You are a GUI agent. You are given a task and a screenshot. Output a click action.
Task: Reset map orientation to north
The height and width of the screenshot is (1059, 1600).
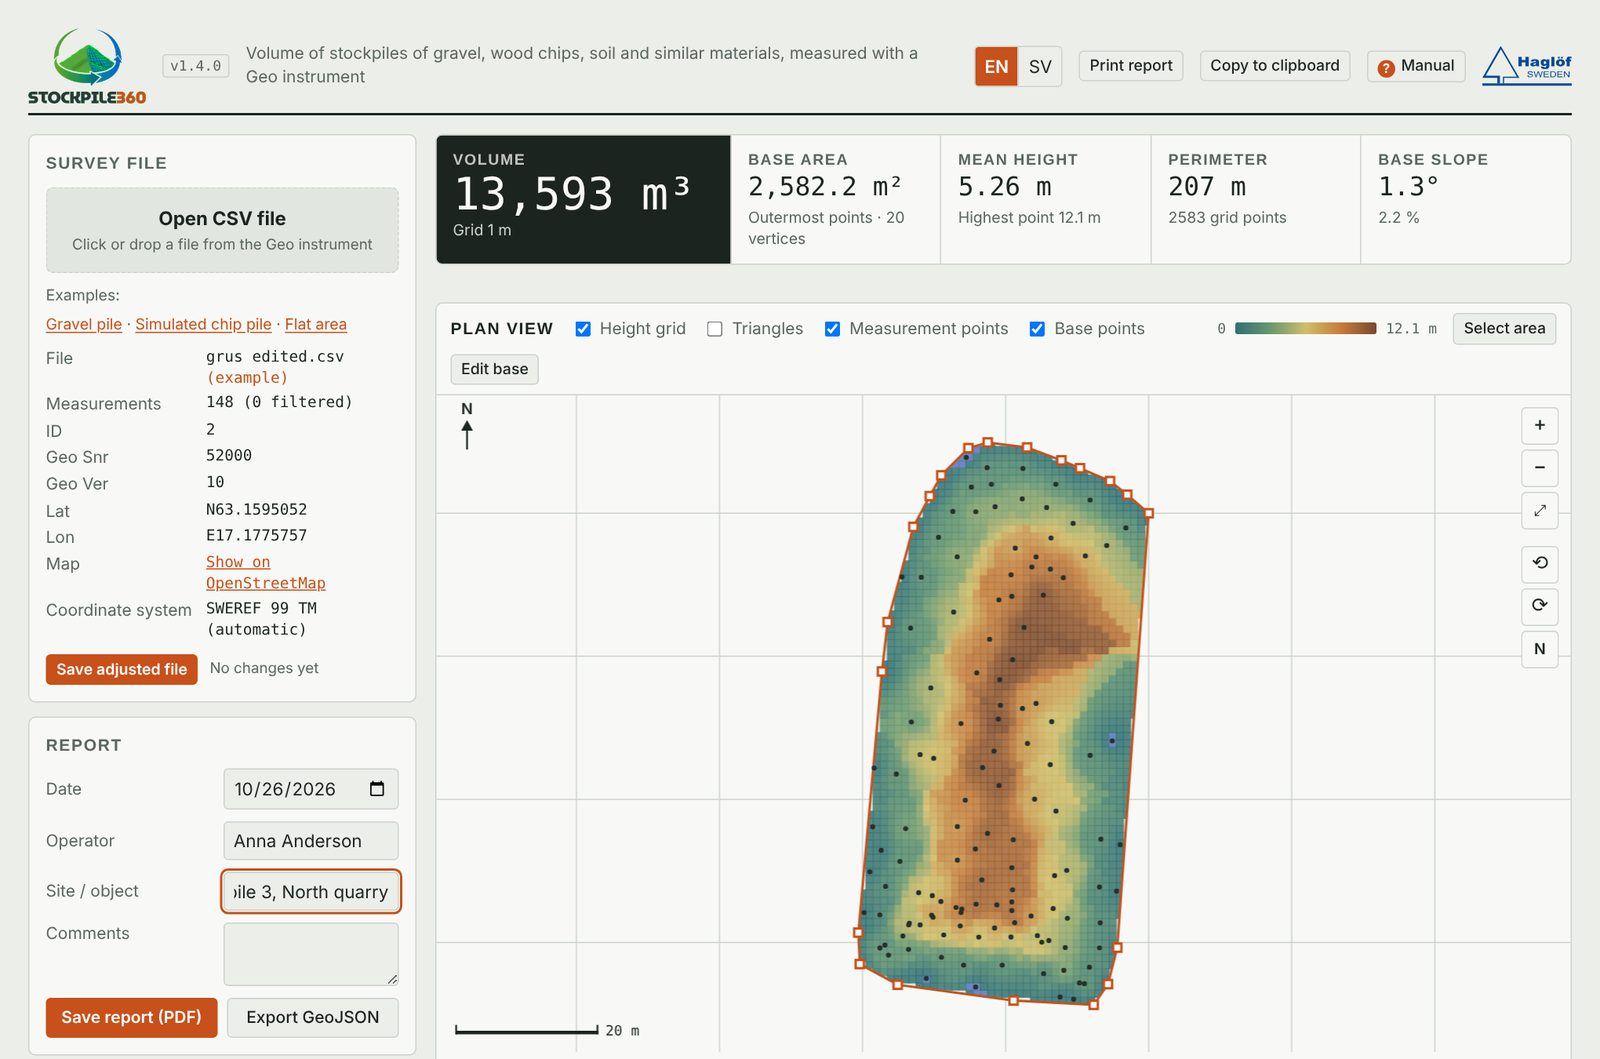1540,649
